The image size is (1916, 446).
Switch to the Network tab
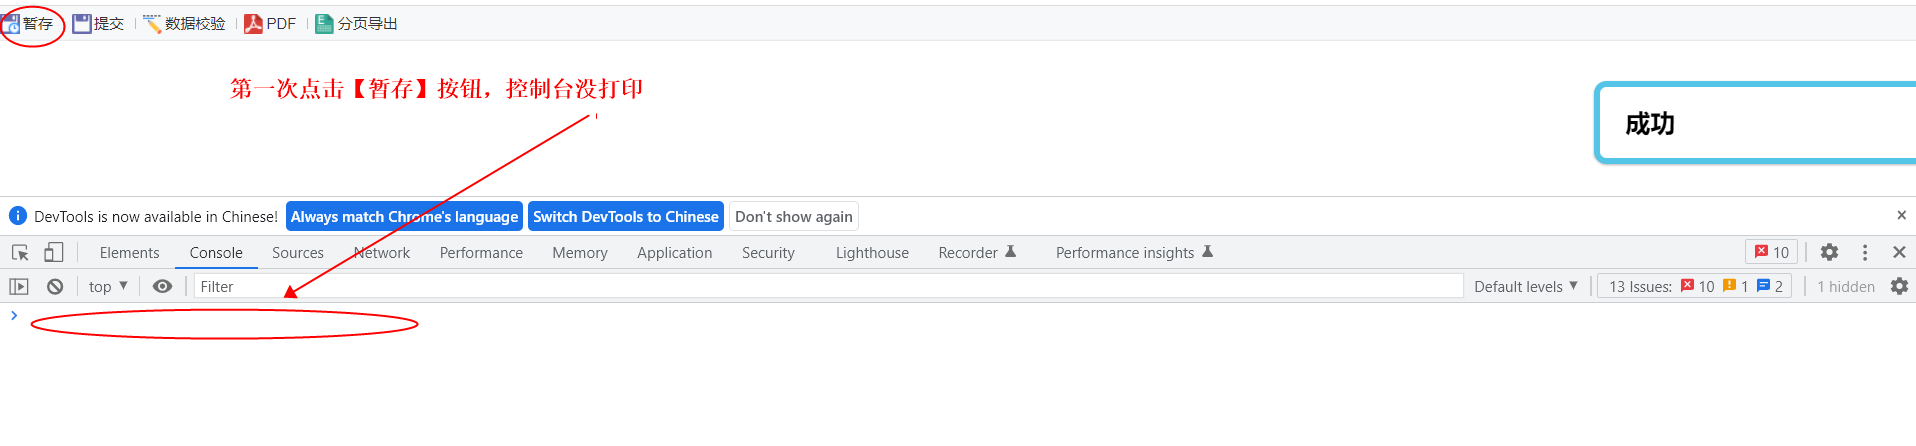(x=382, y=253)
